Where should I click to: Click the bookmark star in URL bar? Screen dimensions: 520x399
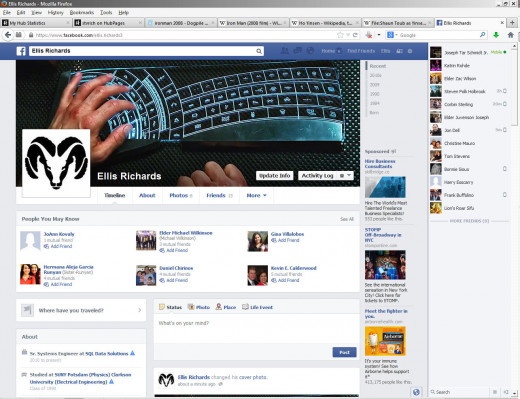coord(340,35)
